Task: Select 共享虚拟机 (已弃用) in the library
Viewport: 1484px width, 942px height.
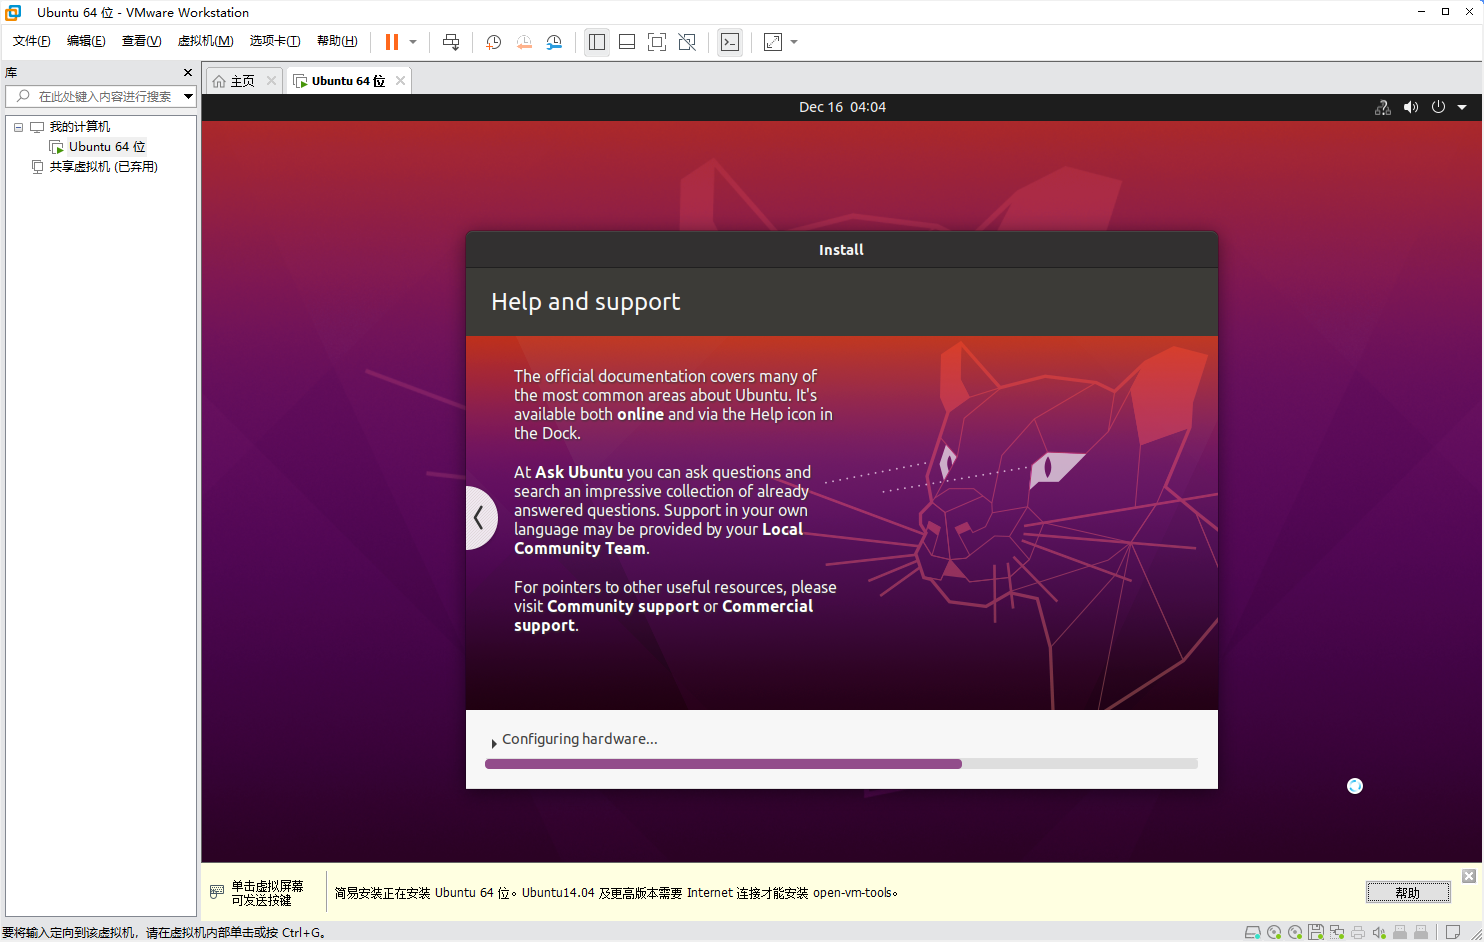Action: coord(104,167)
